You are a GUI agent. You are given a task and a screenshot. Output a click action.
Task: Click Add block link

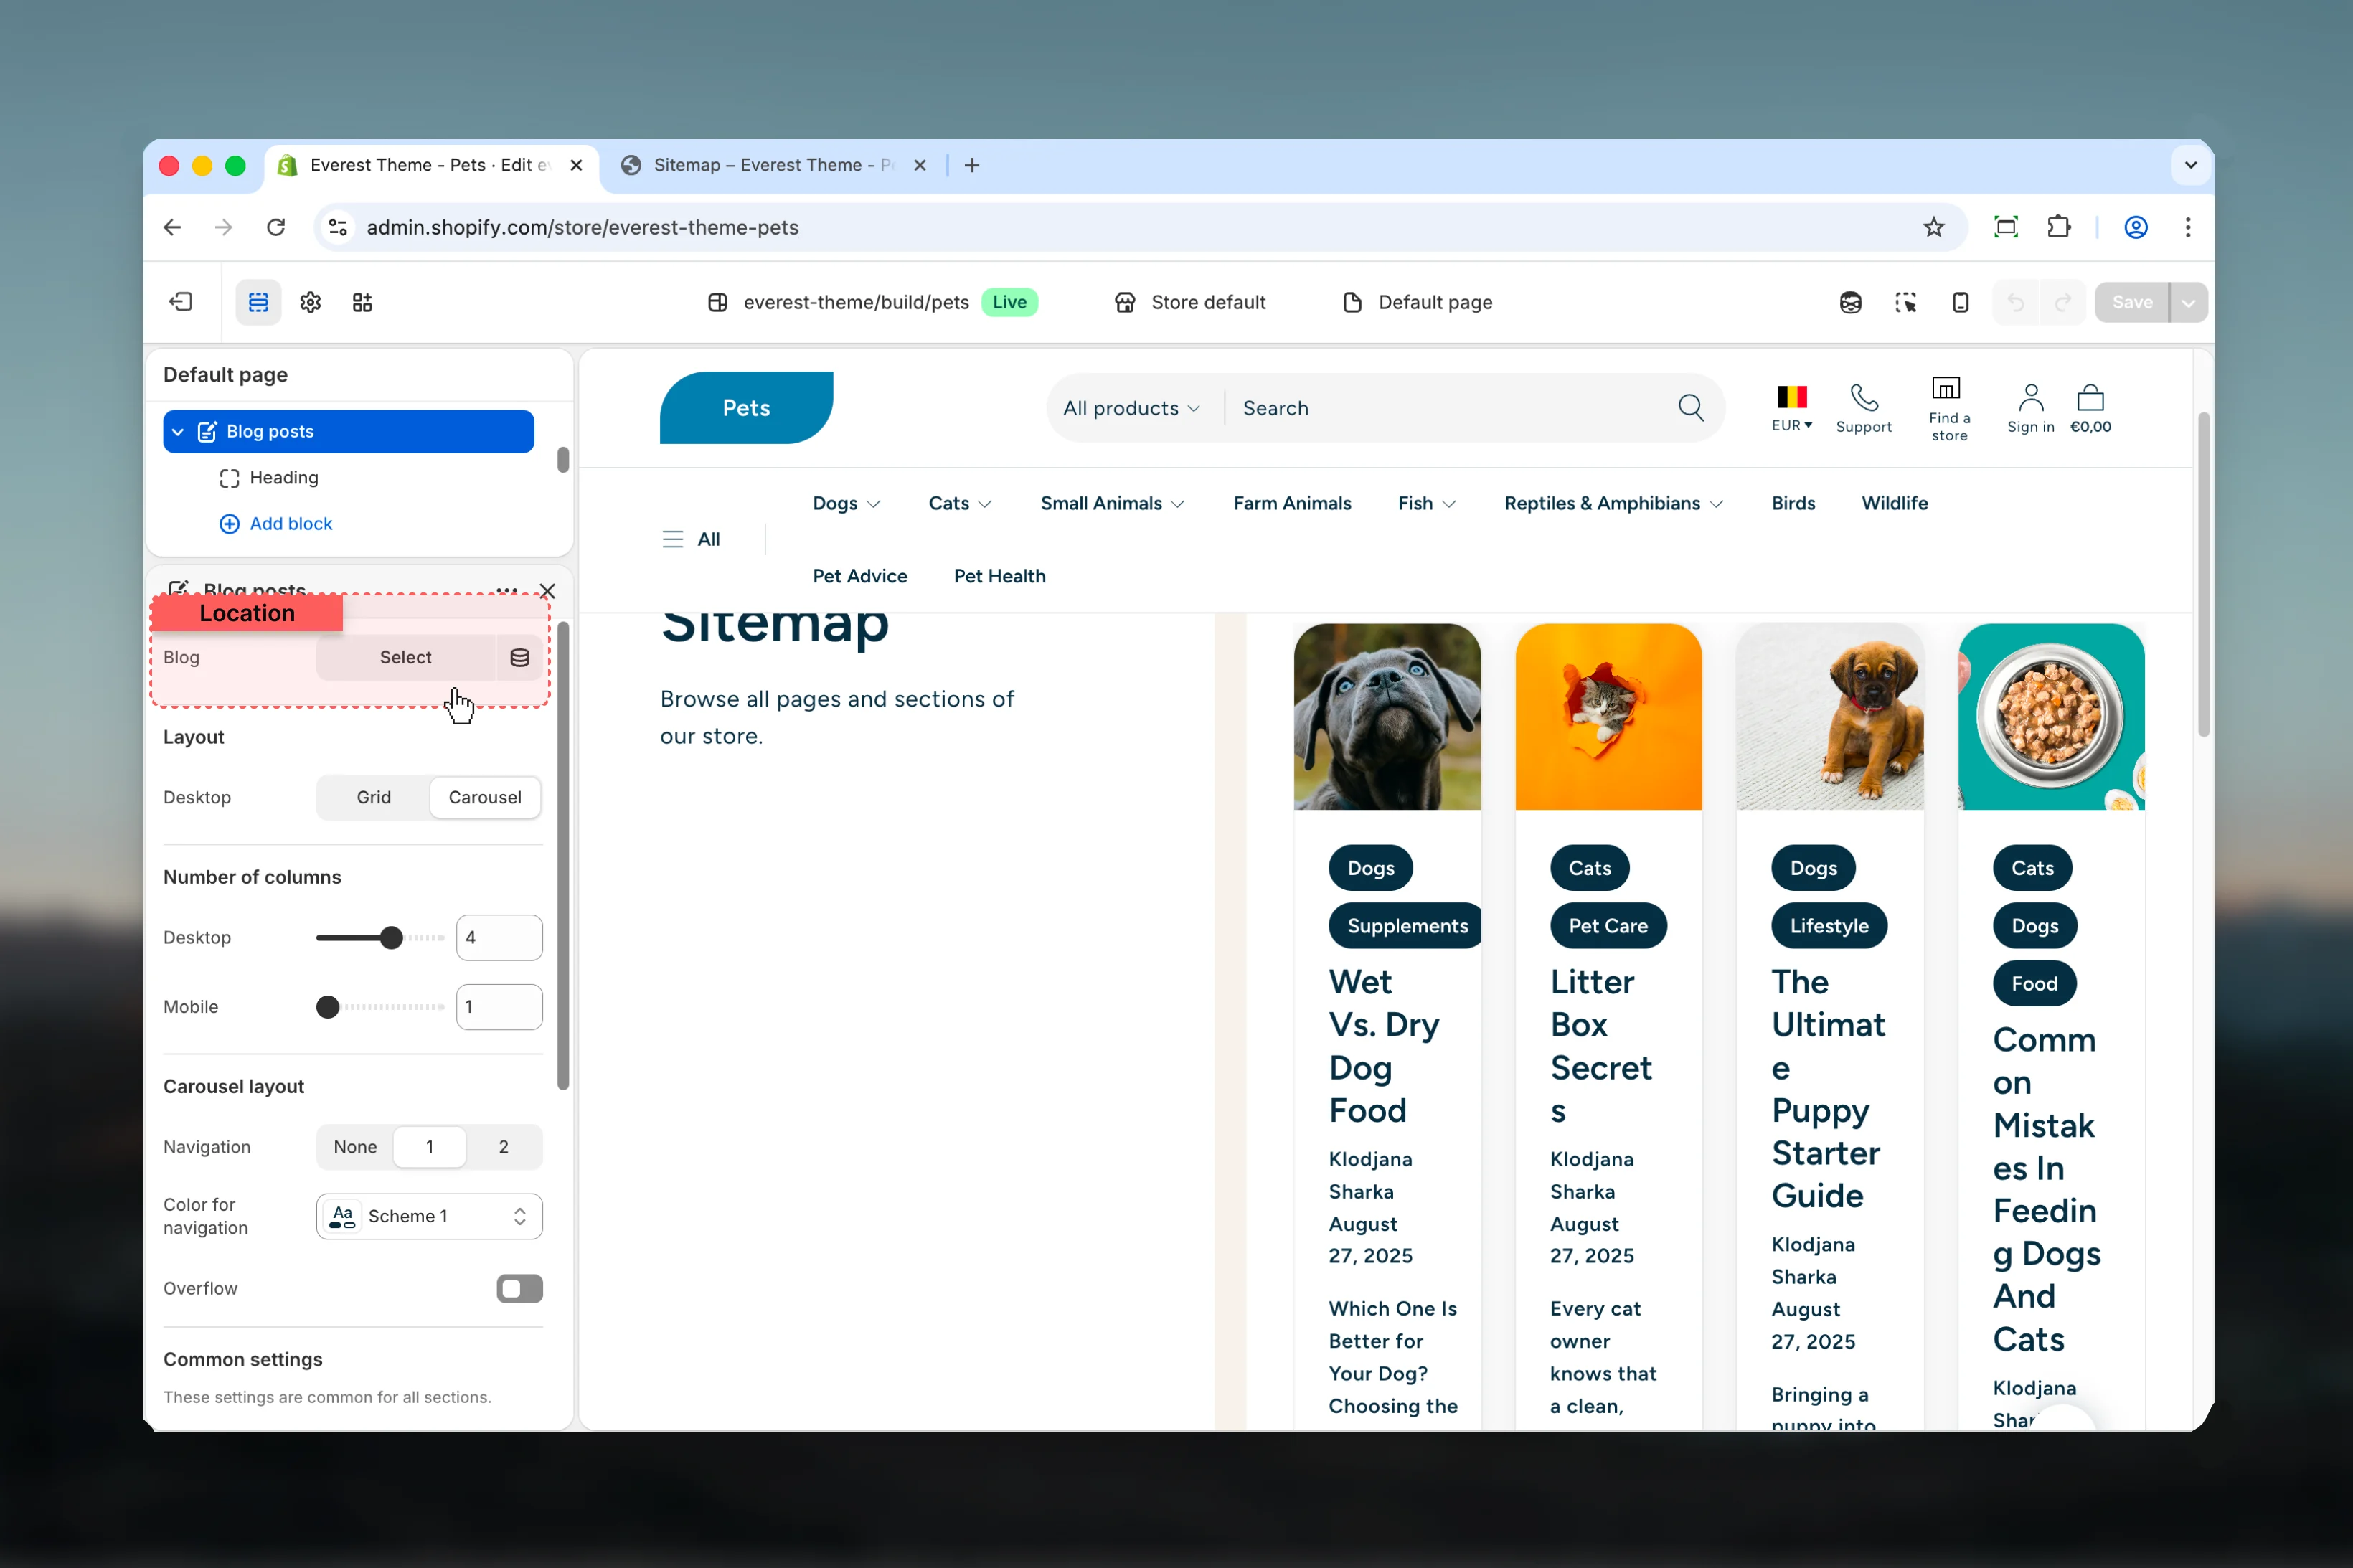point(276,523)
